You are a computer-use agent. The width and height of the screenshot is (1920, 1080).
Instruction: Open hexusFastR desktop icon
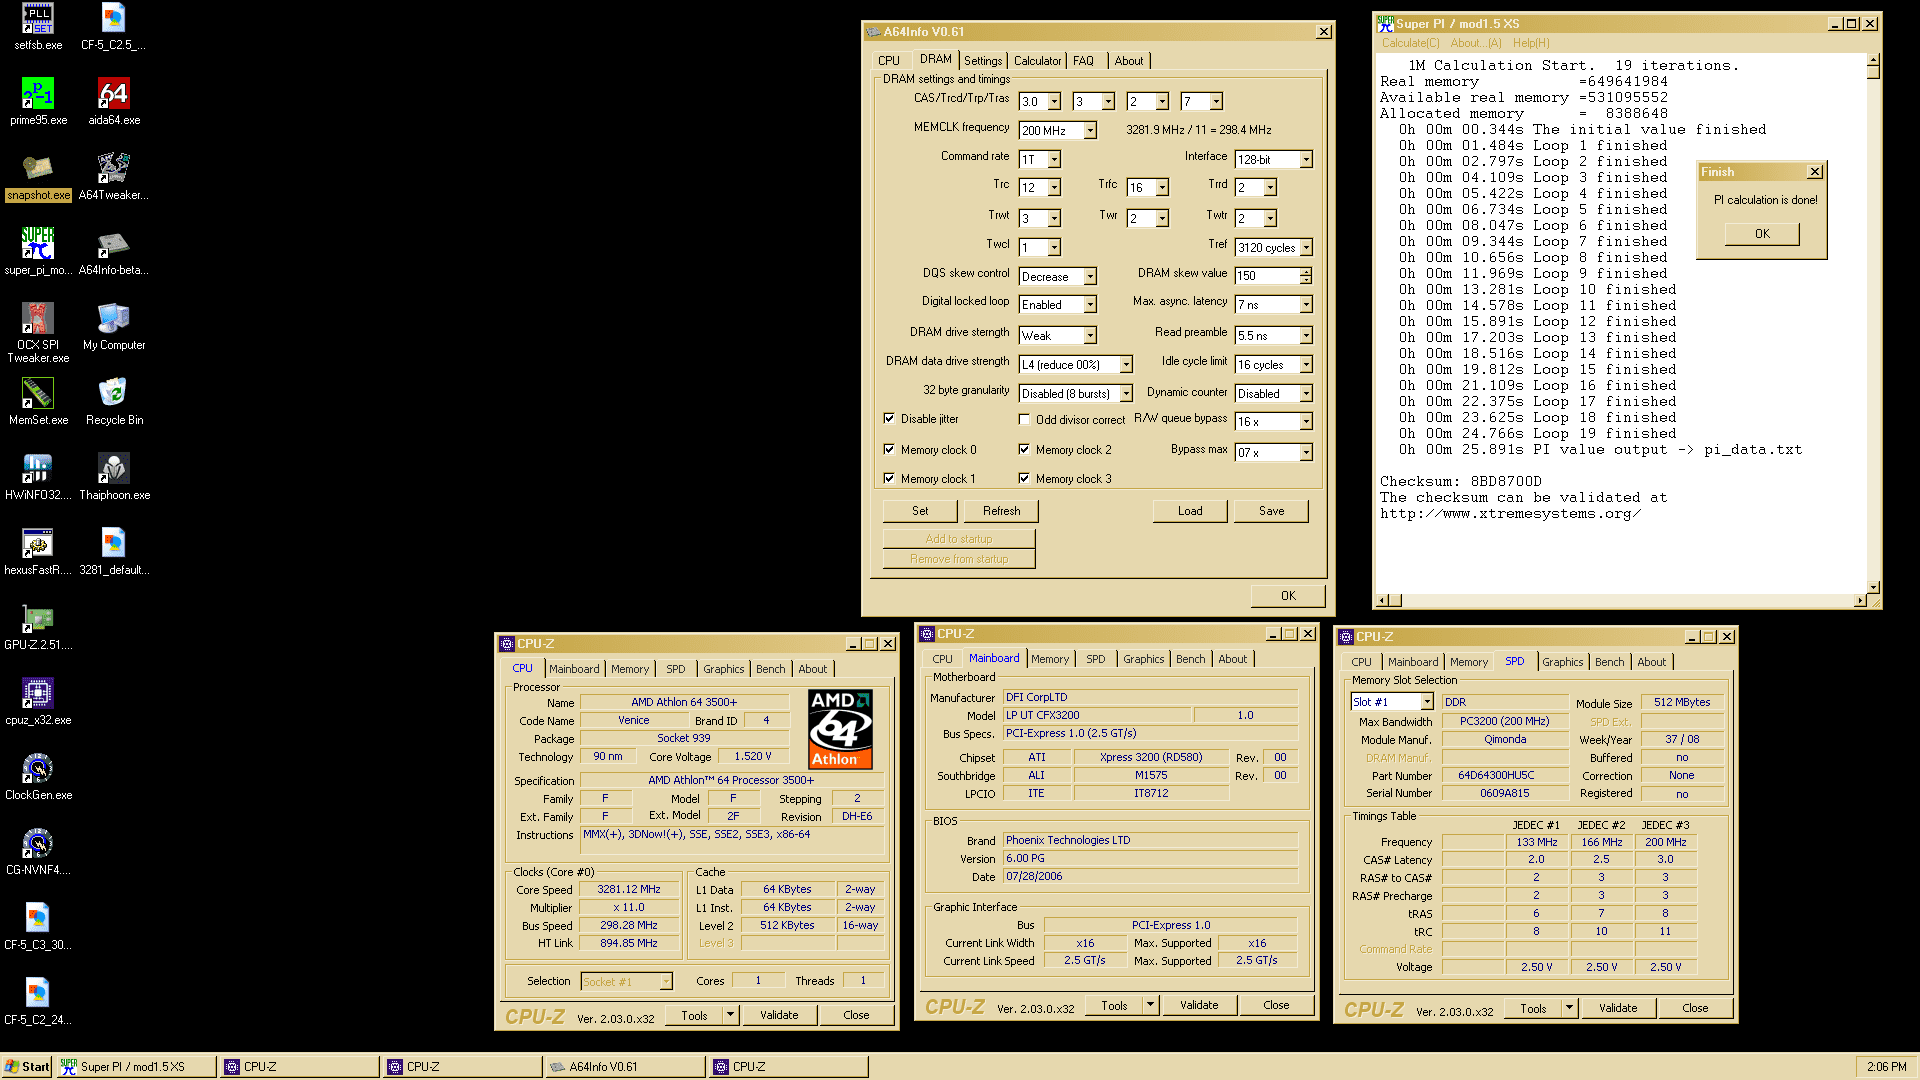(38, 552)
